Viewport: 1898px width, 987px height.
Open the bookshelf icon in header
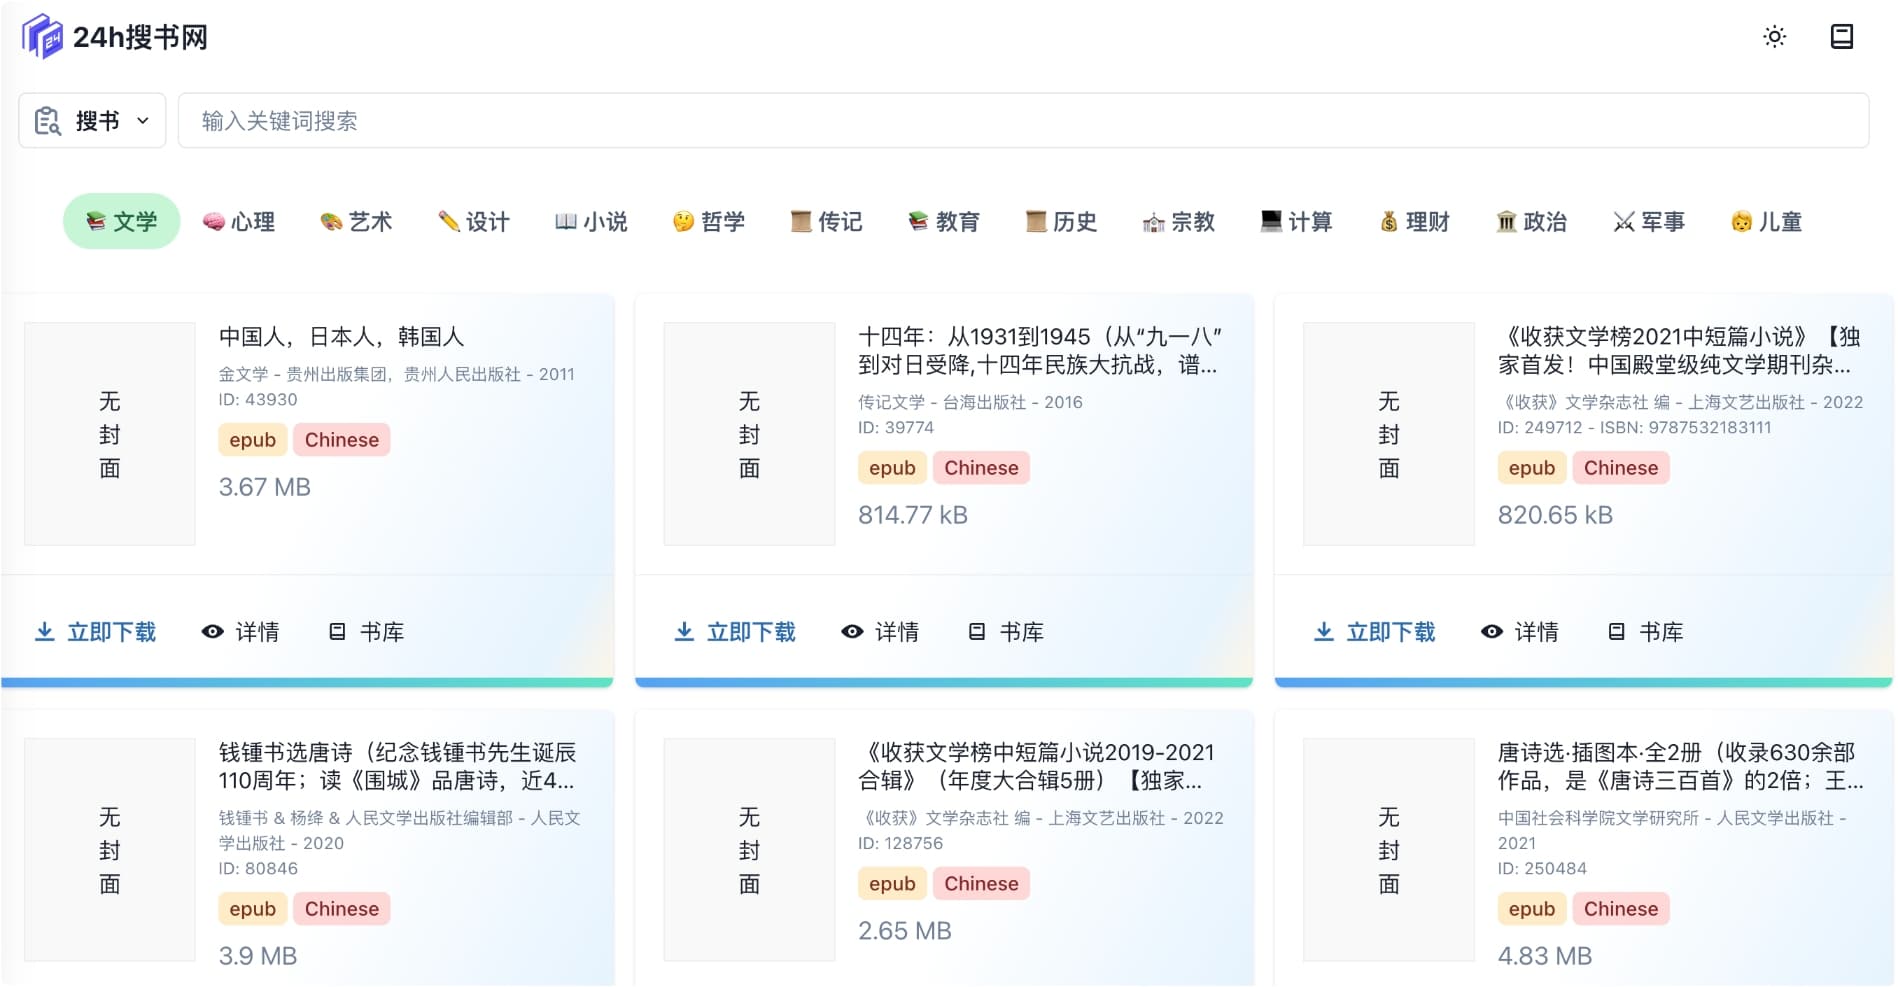coord(1841,37)
